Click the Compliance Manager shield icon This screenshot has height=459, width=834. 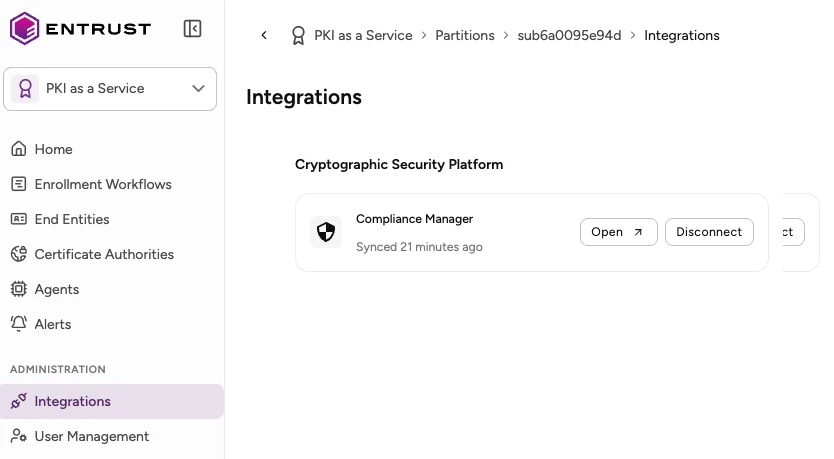pyautogui.click(x=326, y=232)
